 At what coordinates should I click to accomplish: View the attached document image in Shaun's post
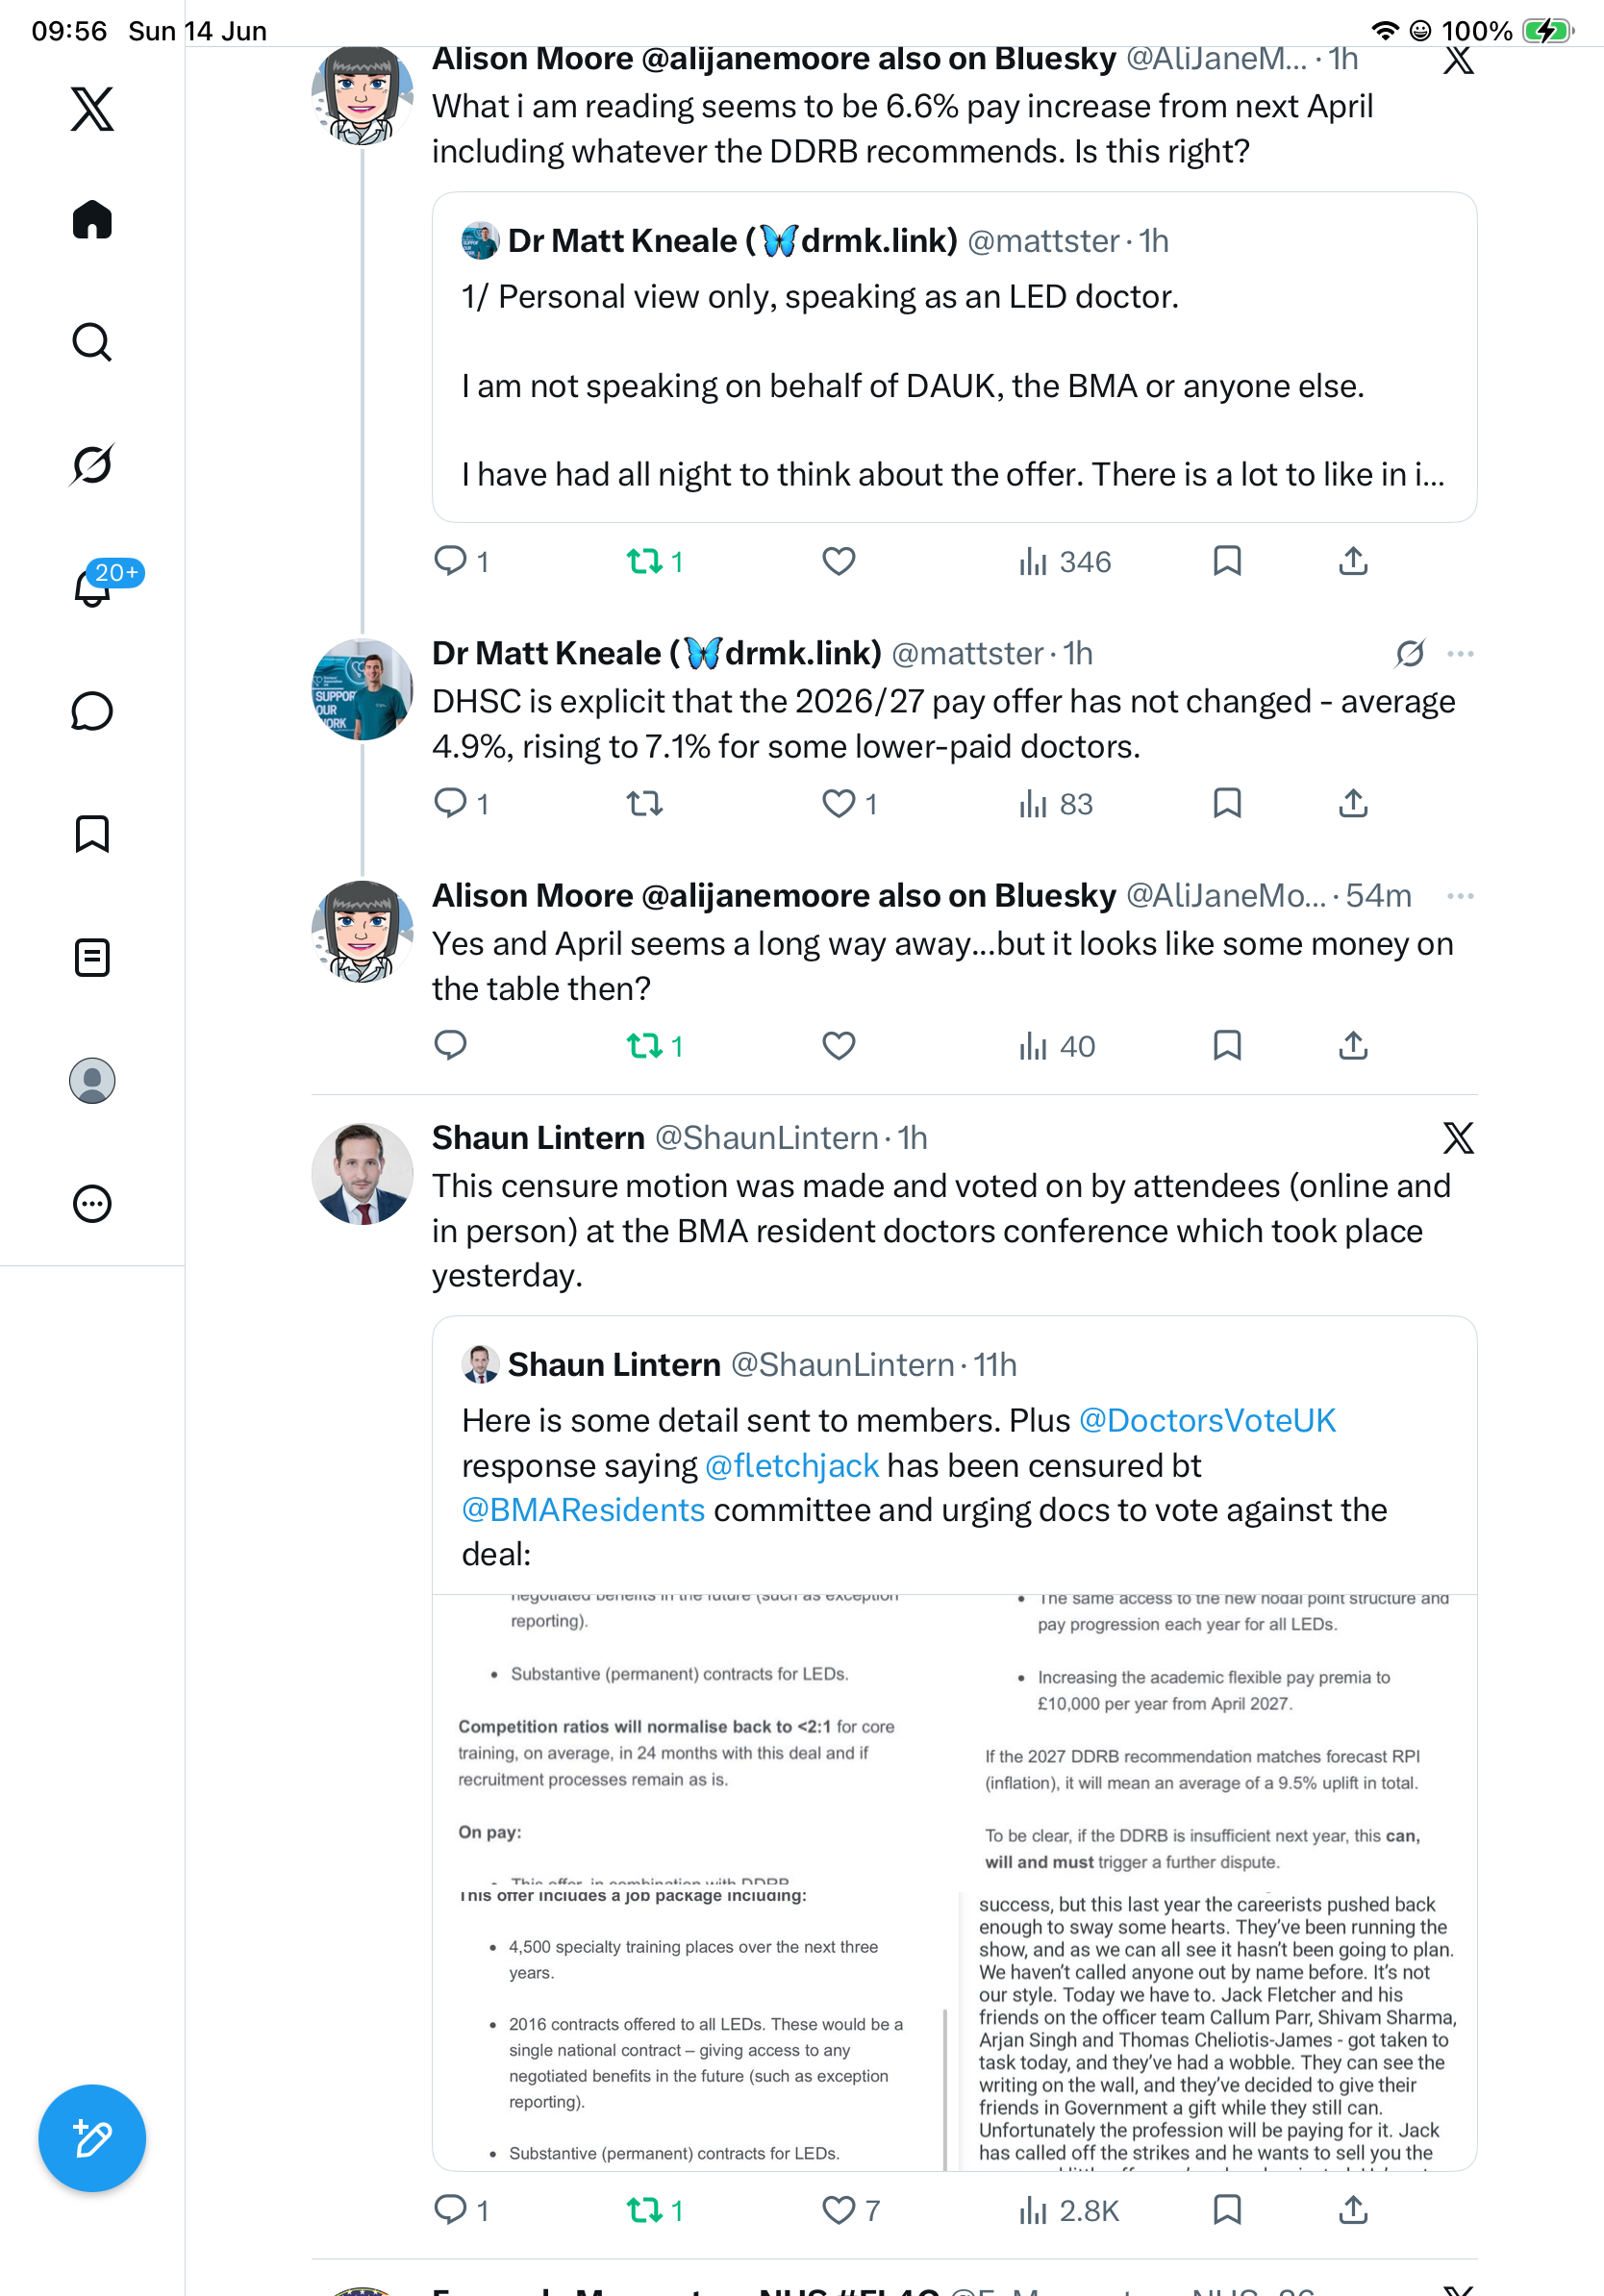[954, 1882]
